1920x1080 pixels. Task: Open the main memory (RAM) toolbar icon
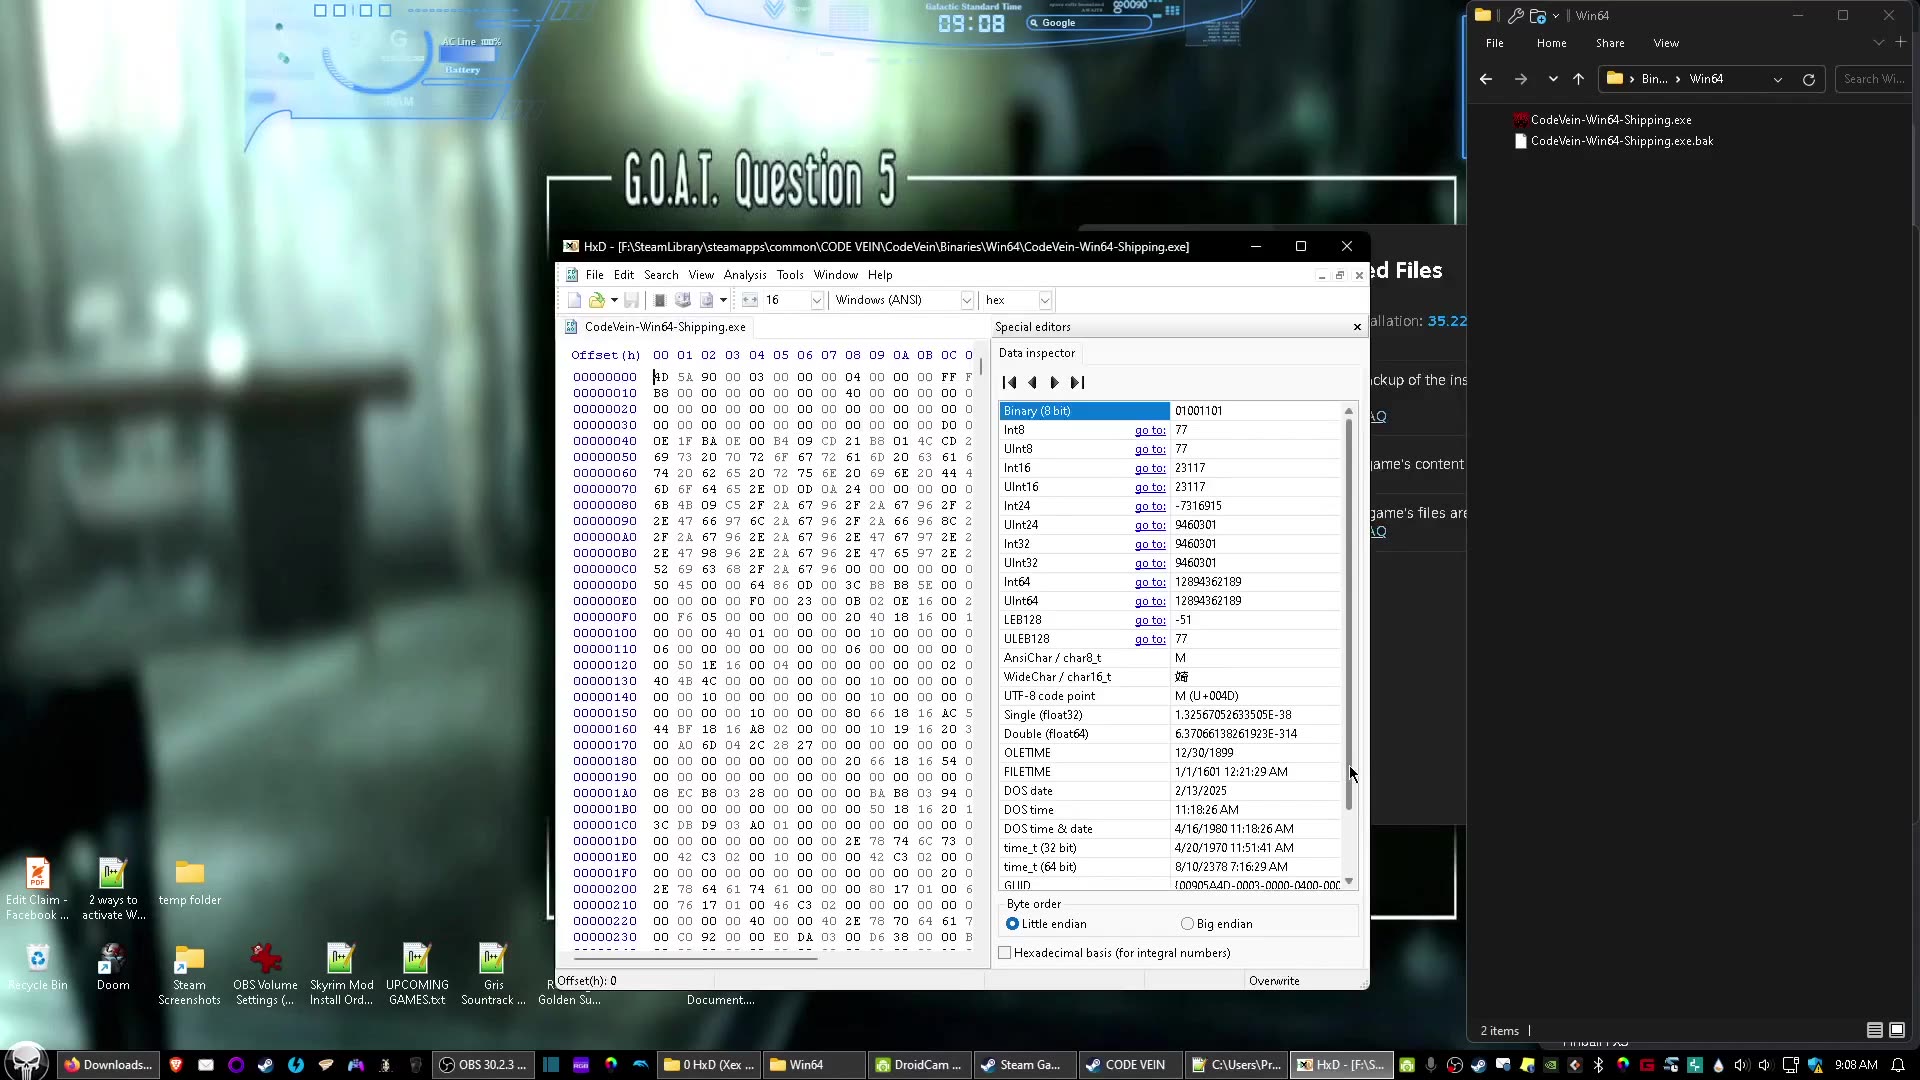tap(660, 300)
